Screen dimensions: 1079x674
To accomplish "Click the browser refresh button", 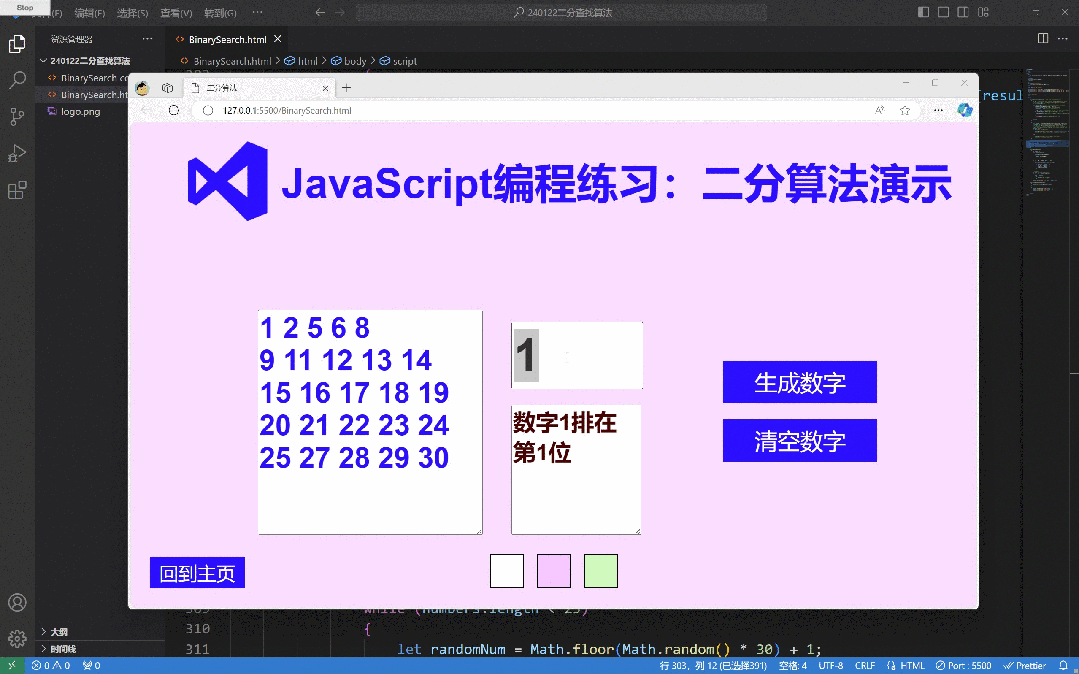I will tap(174, 110).
